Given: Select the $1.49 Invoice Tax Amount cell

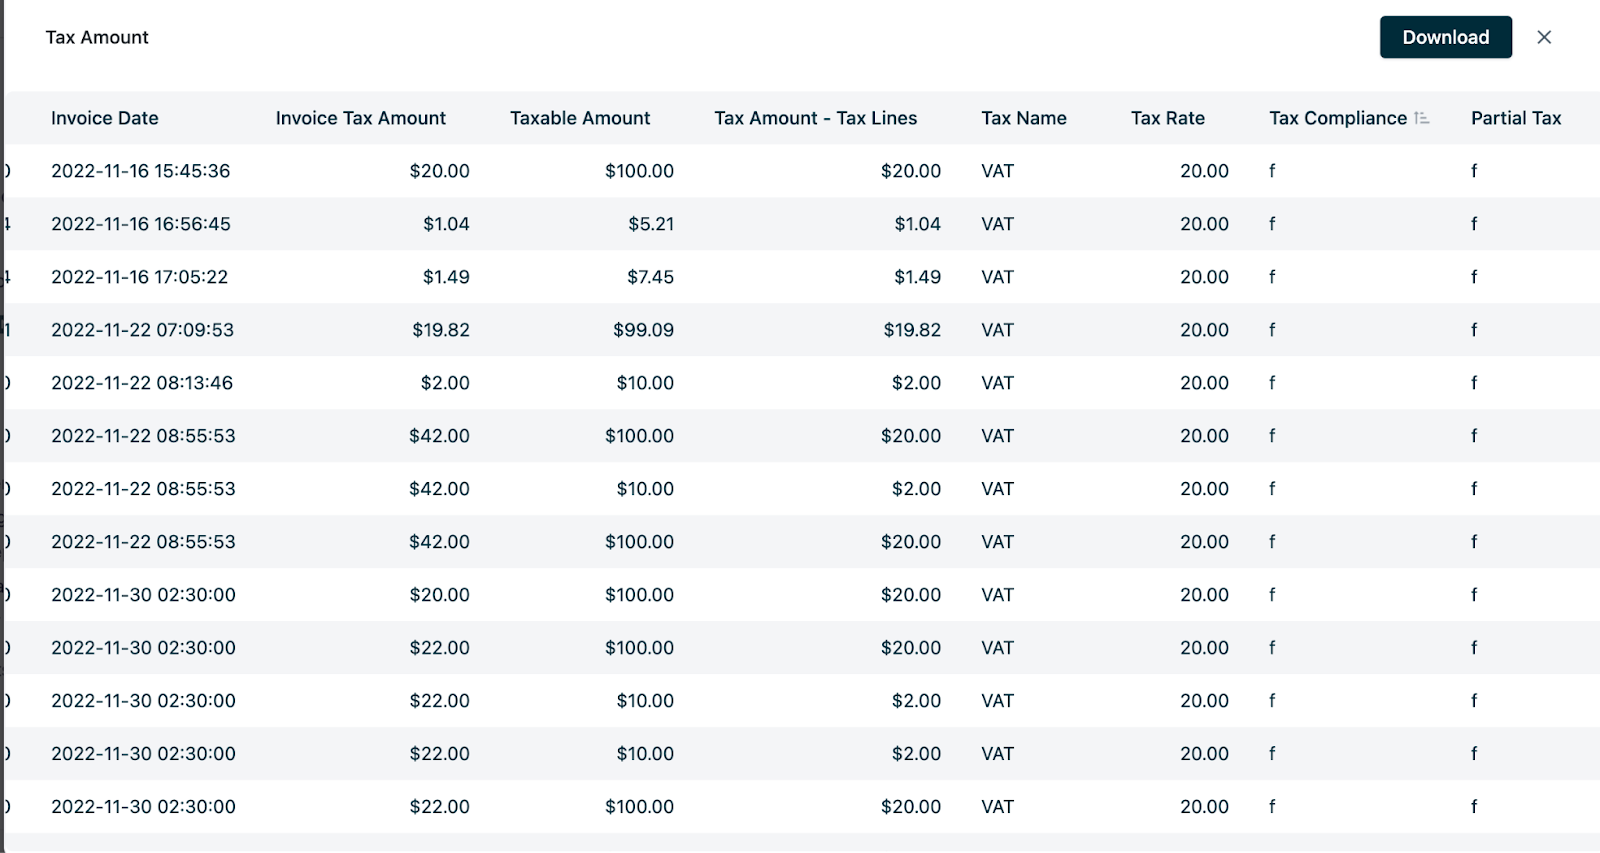Looking at the screenshot, I should [x=446, y=277].
